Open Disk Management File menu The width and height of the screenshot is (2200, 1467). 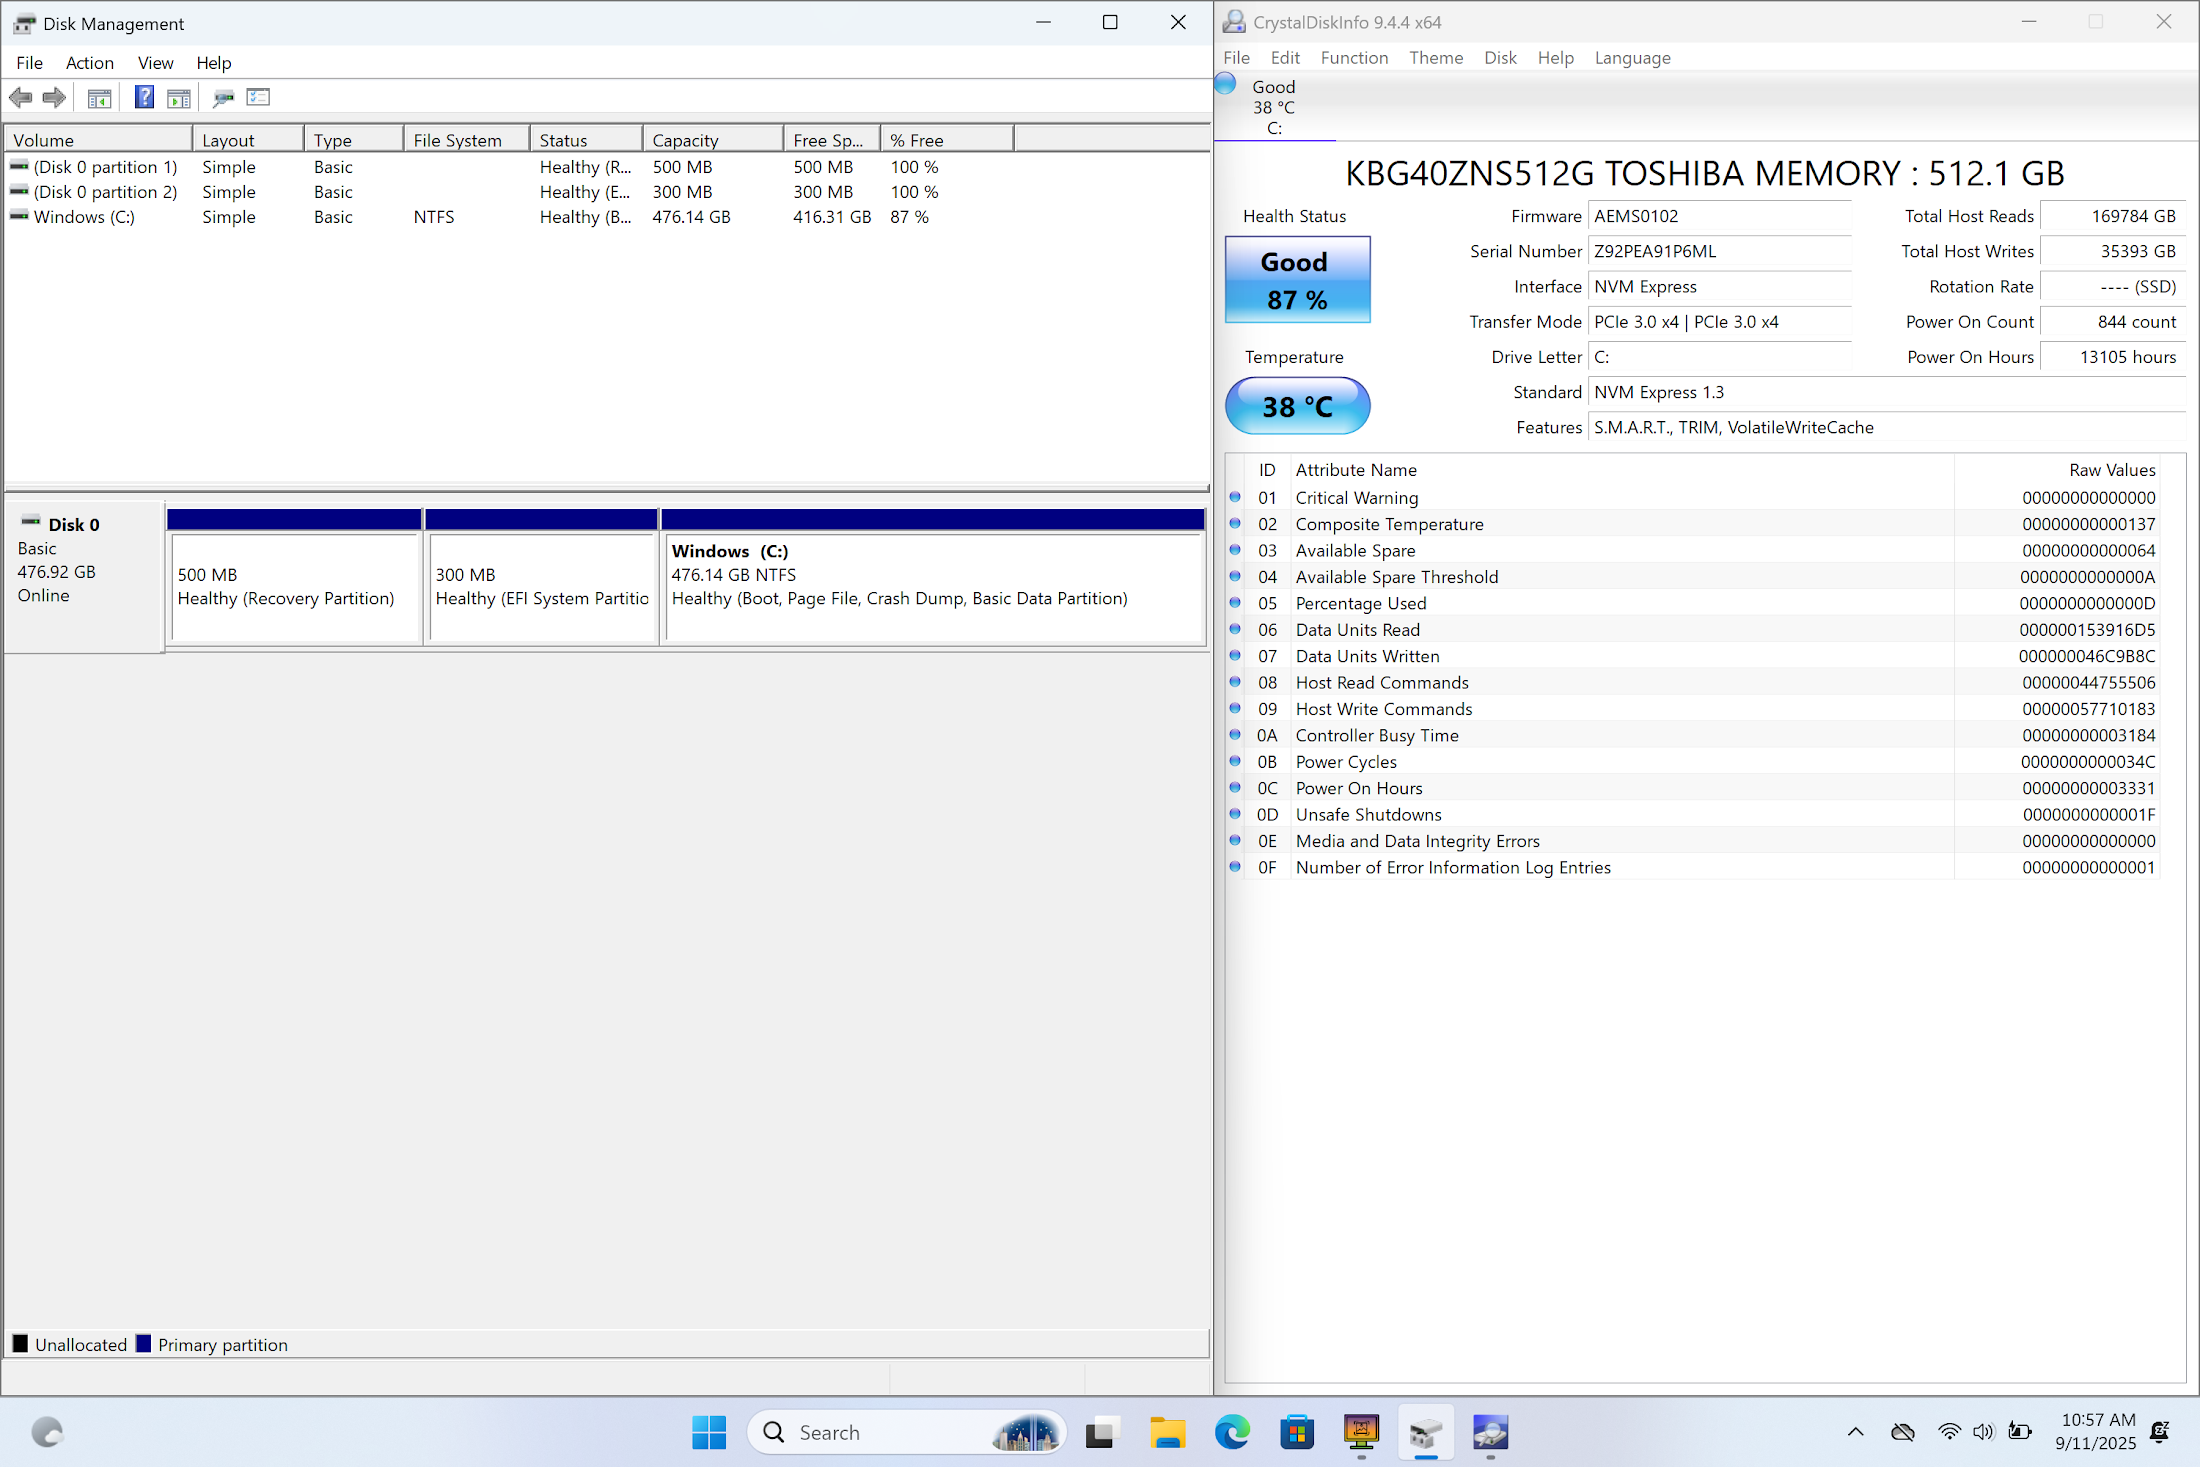(29, 62)
